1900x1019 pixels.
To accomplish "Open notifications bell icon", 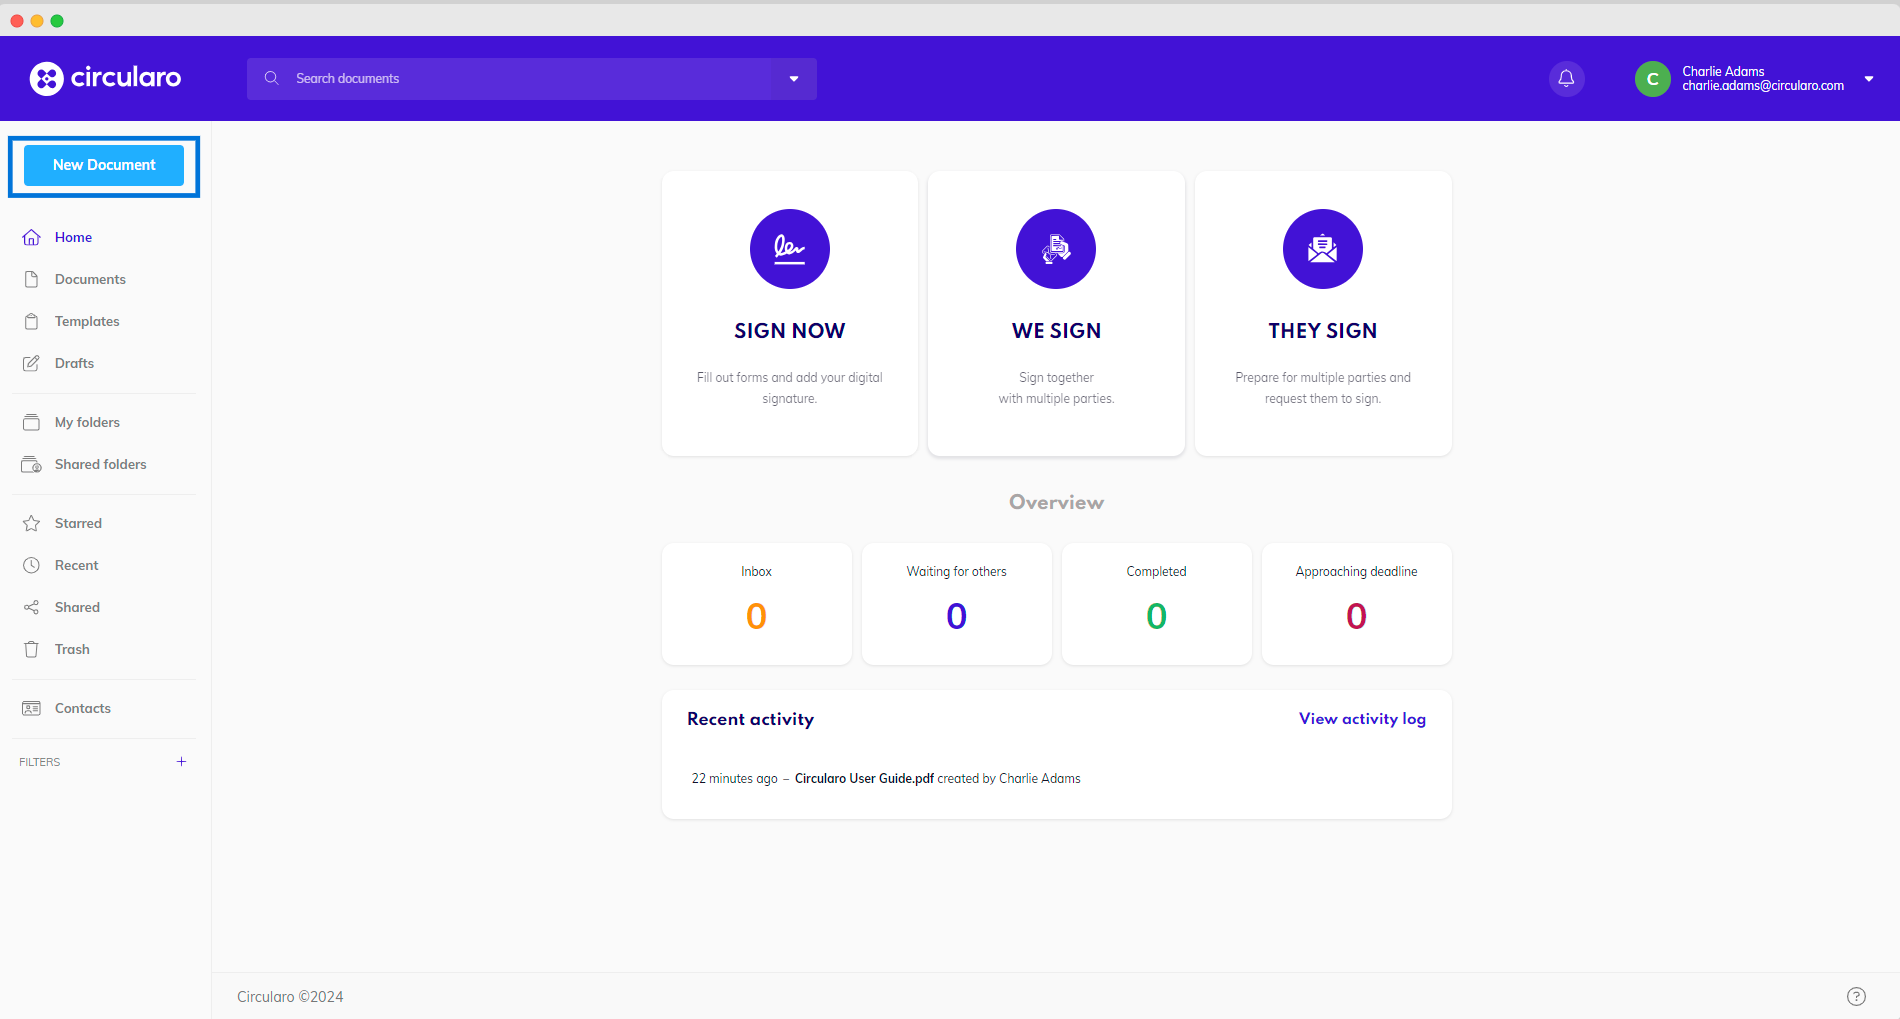I will click(1566, 79).
